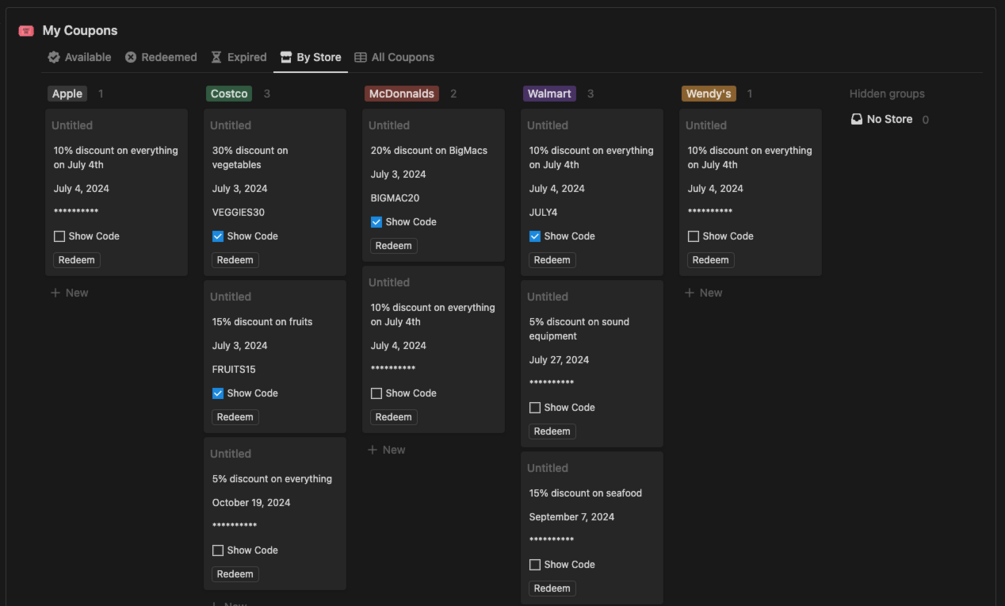Click the Available view checkmark badge icon
Viewport: 1005px width, 606px height.
54,58
